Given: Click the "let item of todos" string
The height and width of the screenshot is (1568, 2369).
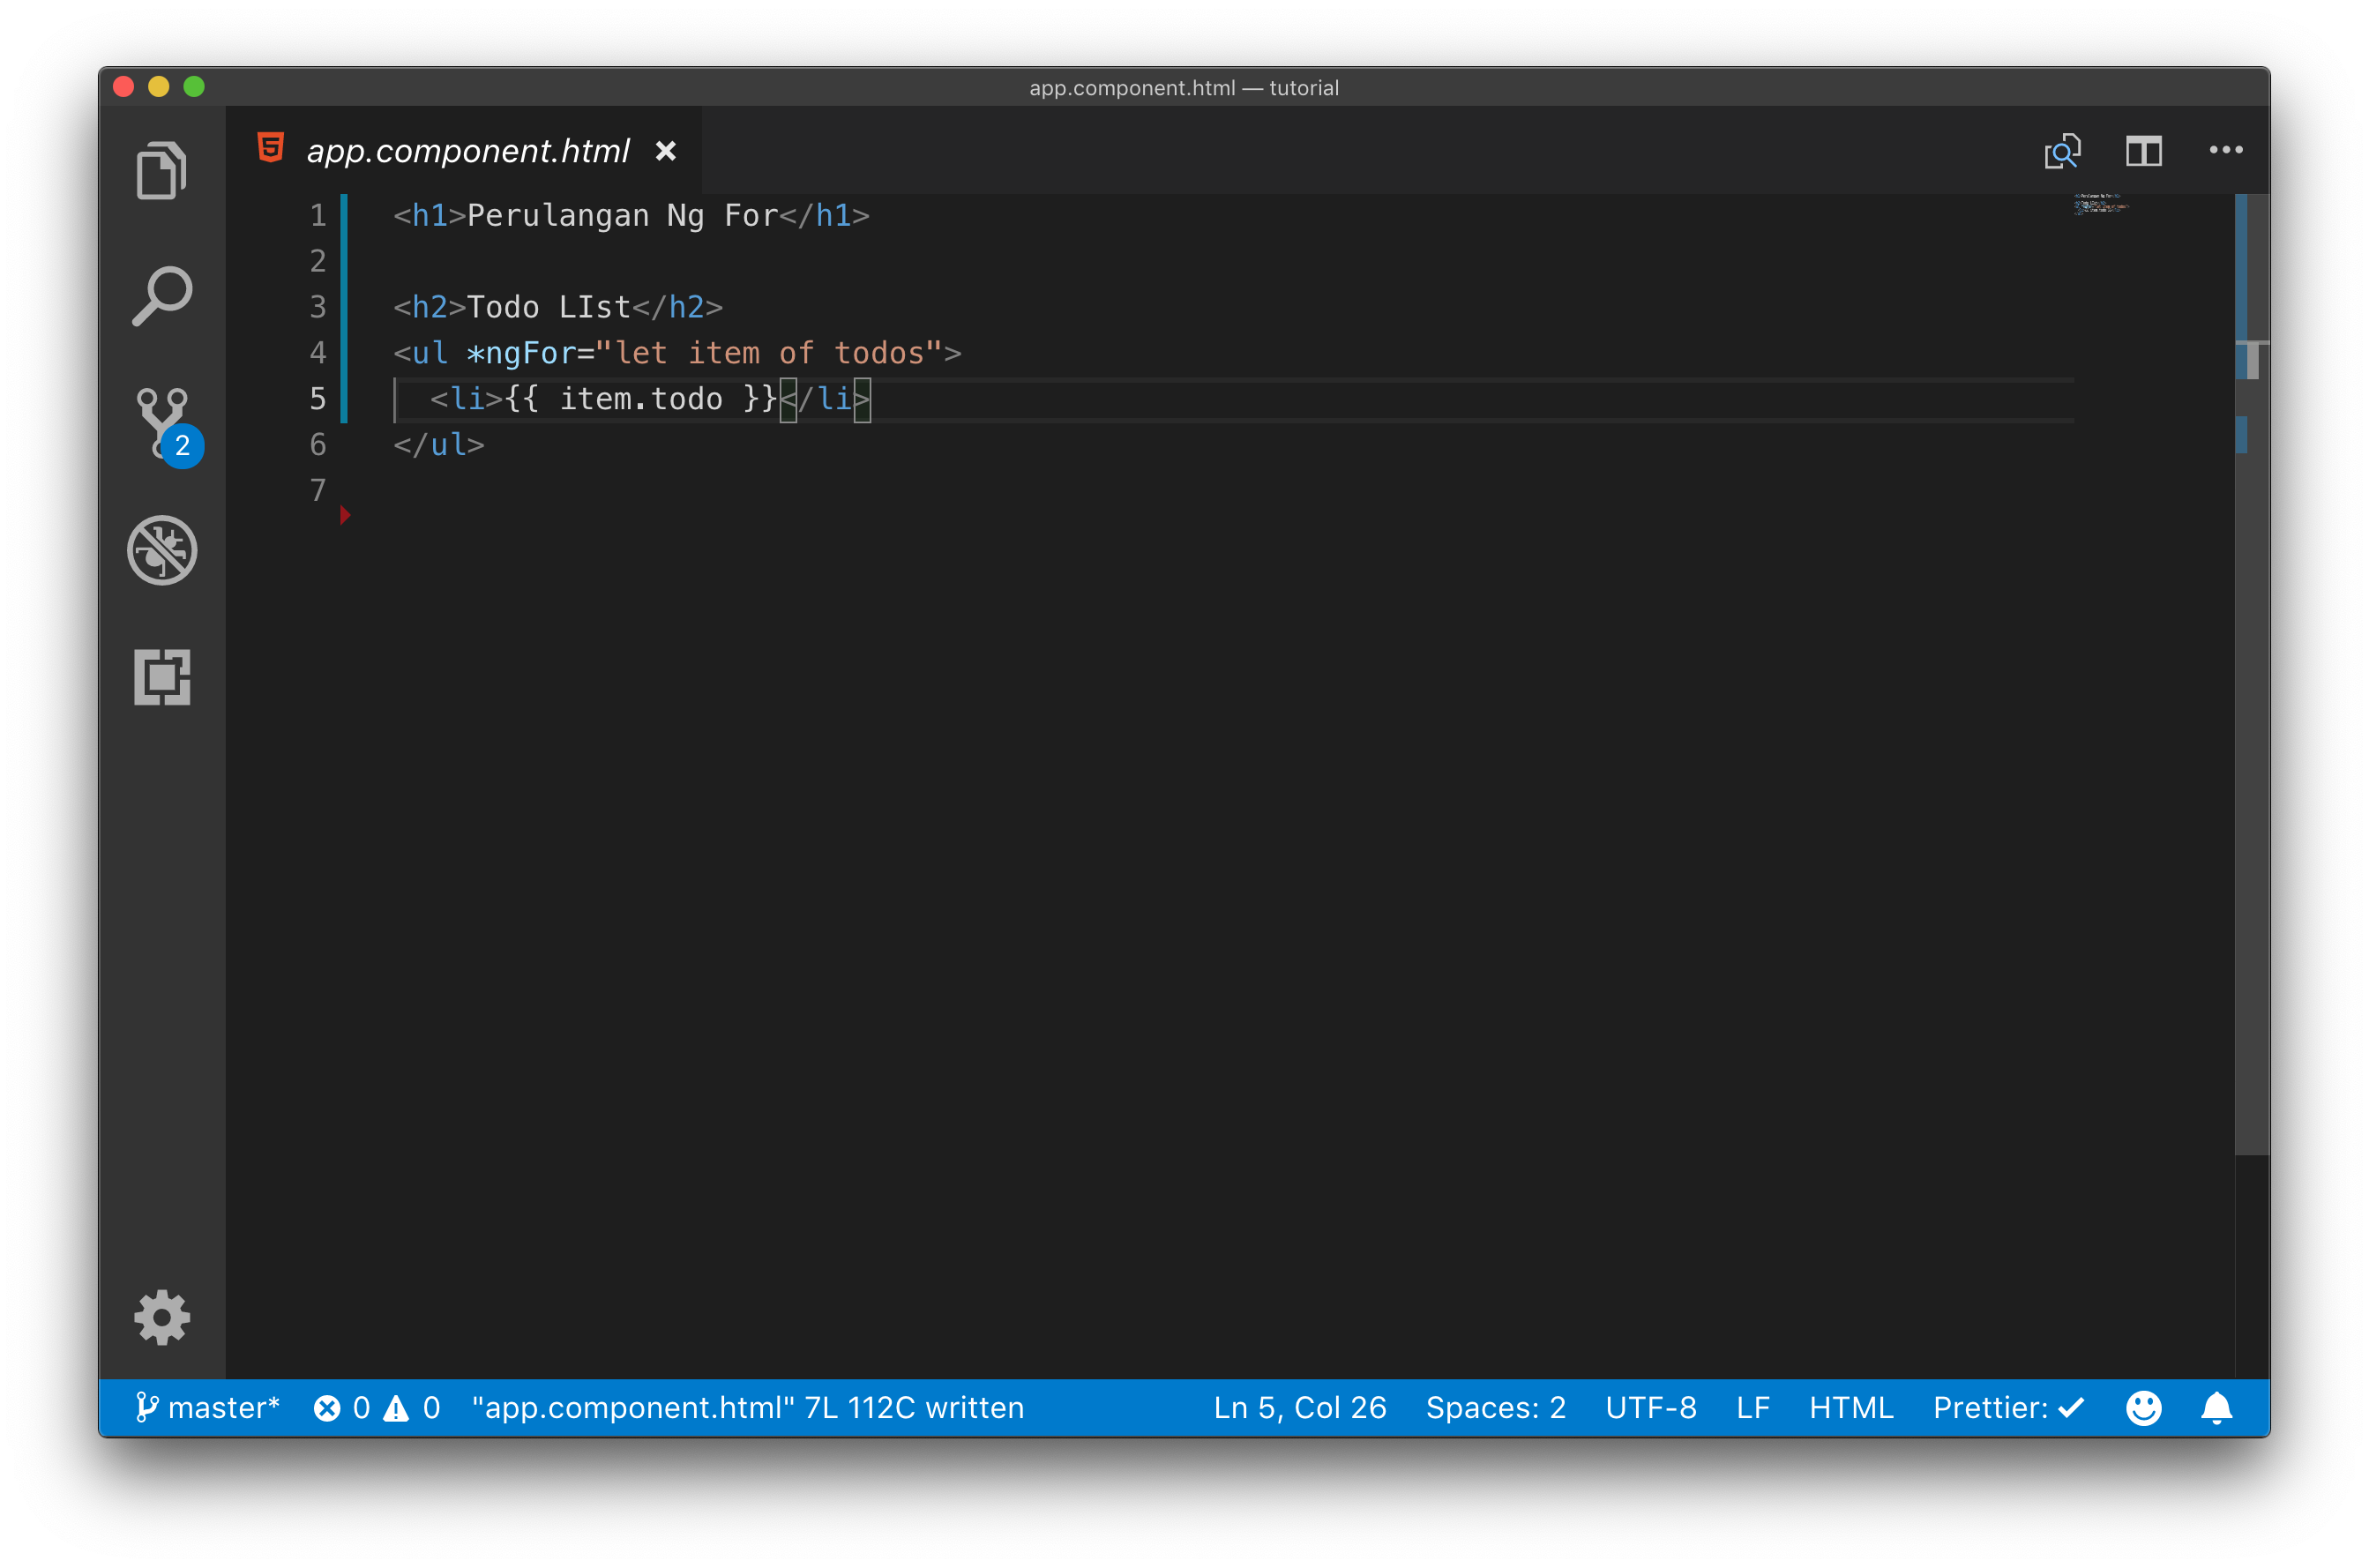Looking at the screenshot, I should point(769,353).
